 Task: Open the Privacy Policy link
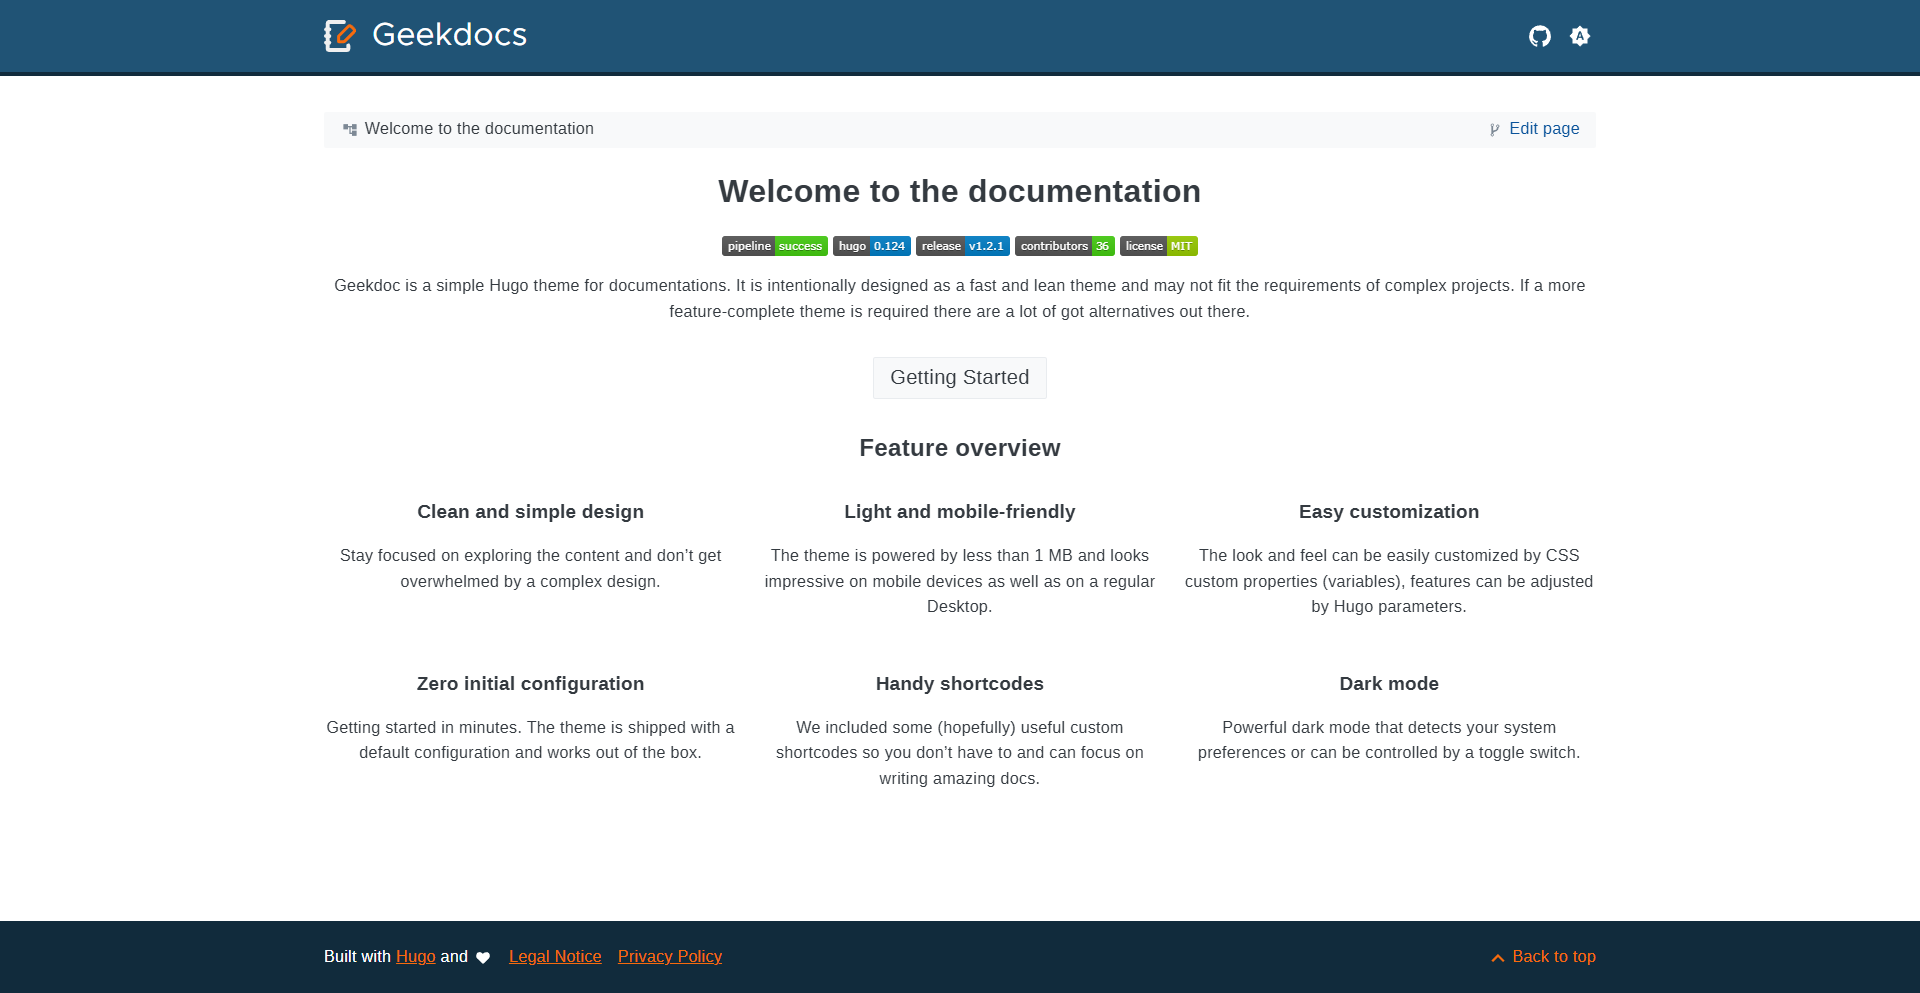pos(670,957)
